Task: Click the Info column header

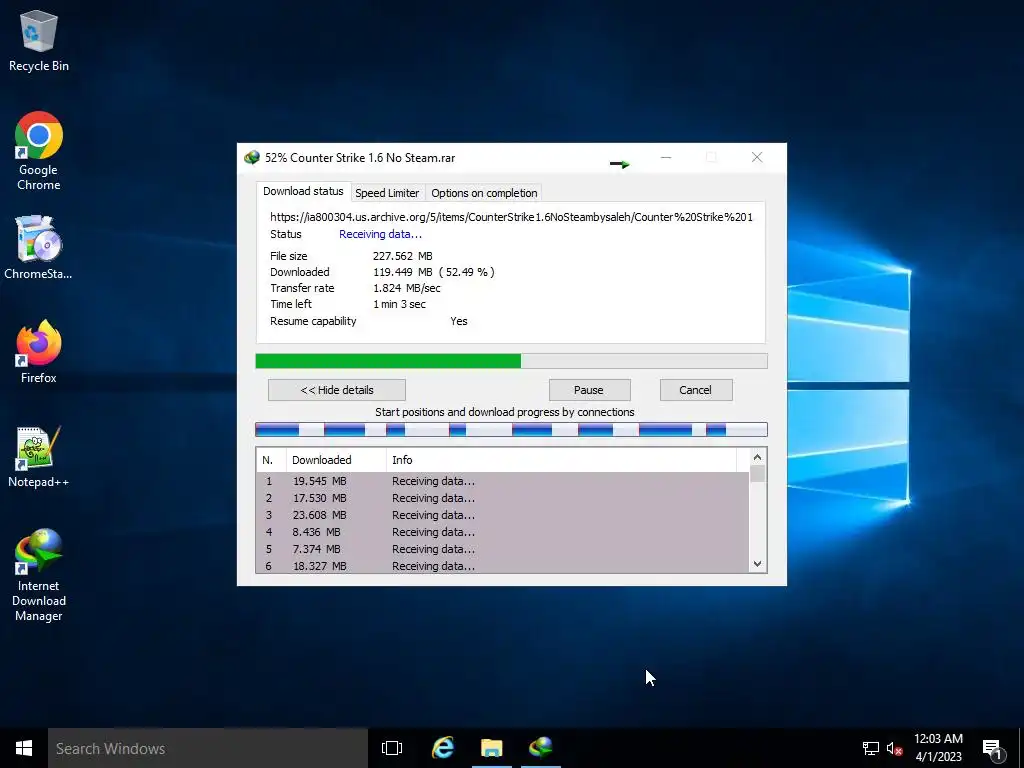Action: pos(561,460)
